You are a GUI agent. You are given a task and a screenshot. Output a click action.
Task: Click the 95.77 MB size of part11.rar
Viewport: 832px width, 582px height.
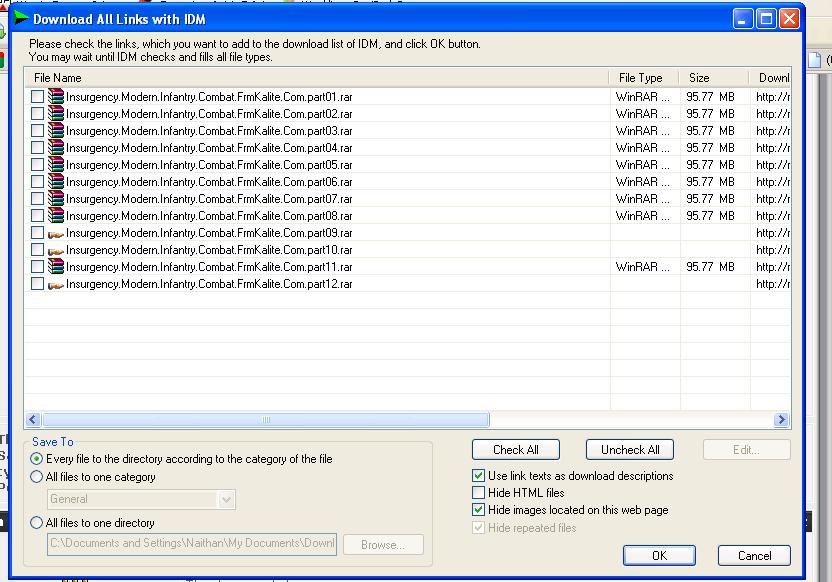(x=710, y=267)
